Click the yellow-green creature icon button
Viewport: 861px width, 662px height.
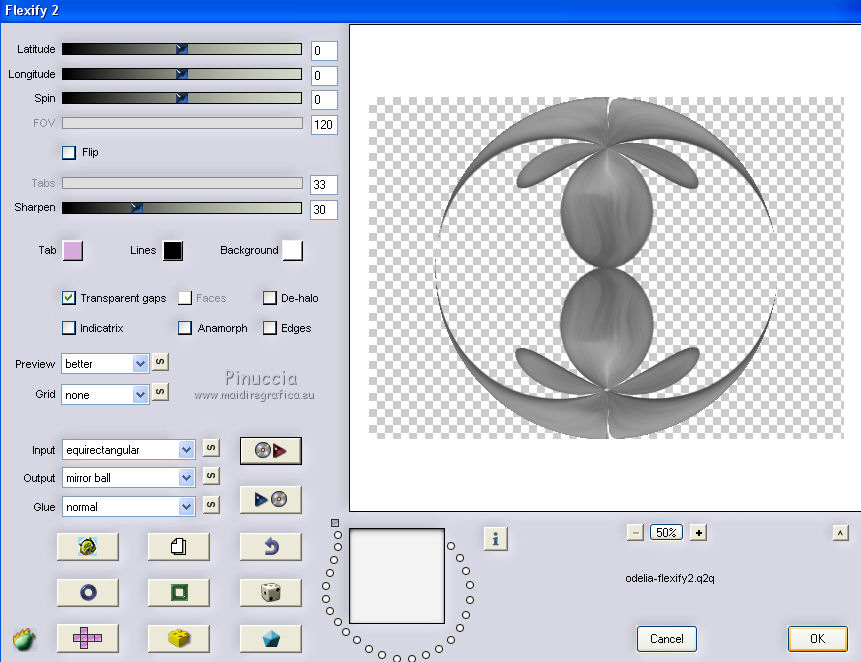[x=88, y=547]
